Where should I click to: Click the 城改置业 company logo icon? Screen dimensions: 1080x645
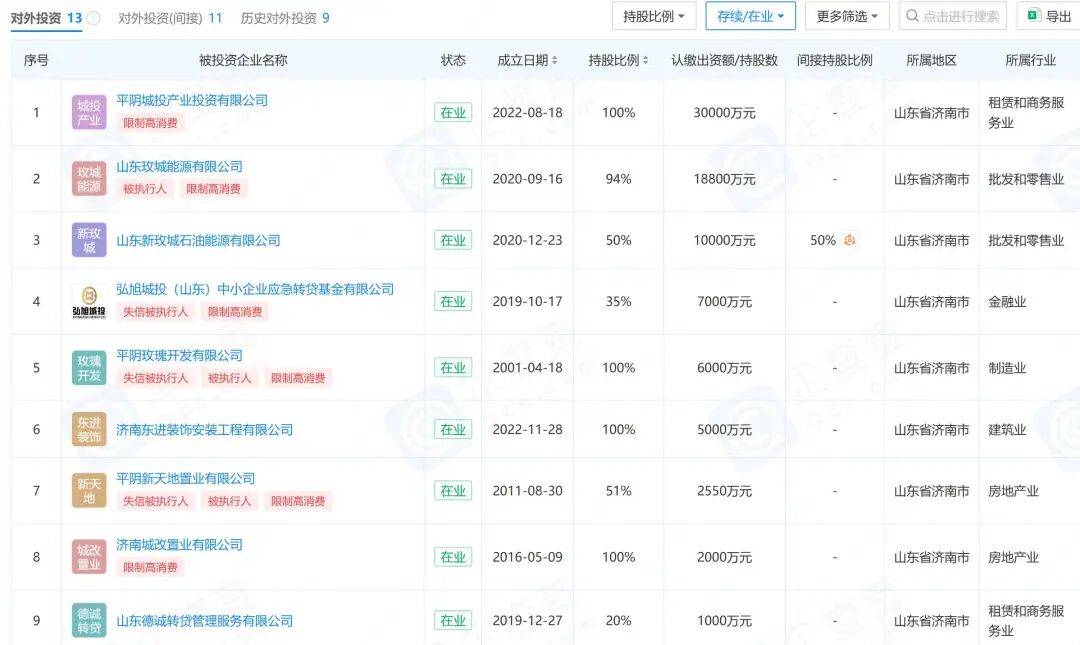tap(89, 557)
